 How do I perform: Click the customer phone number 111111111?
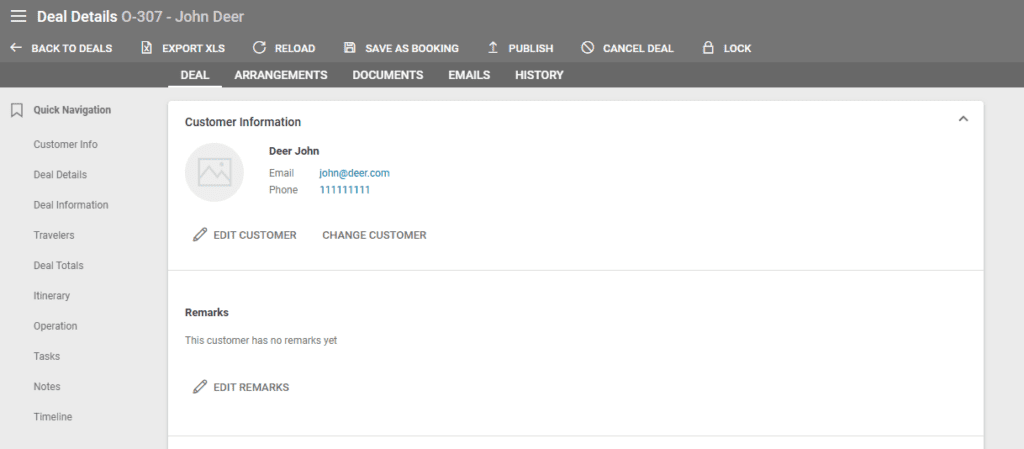[345, 190]
